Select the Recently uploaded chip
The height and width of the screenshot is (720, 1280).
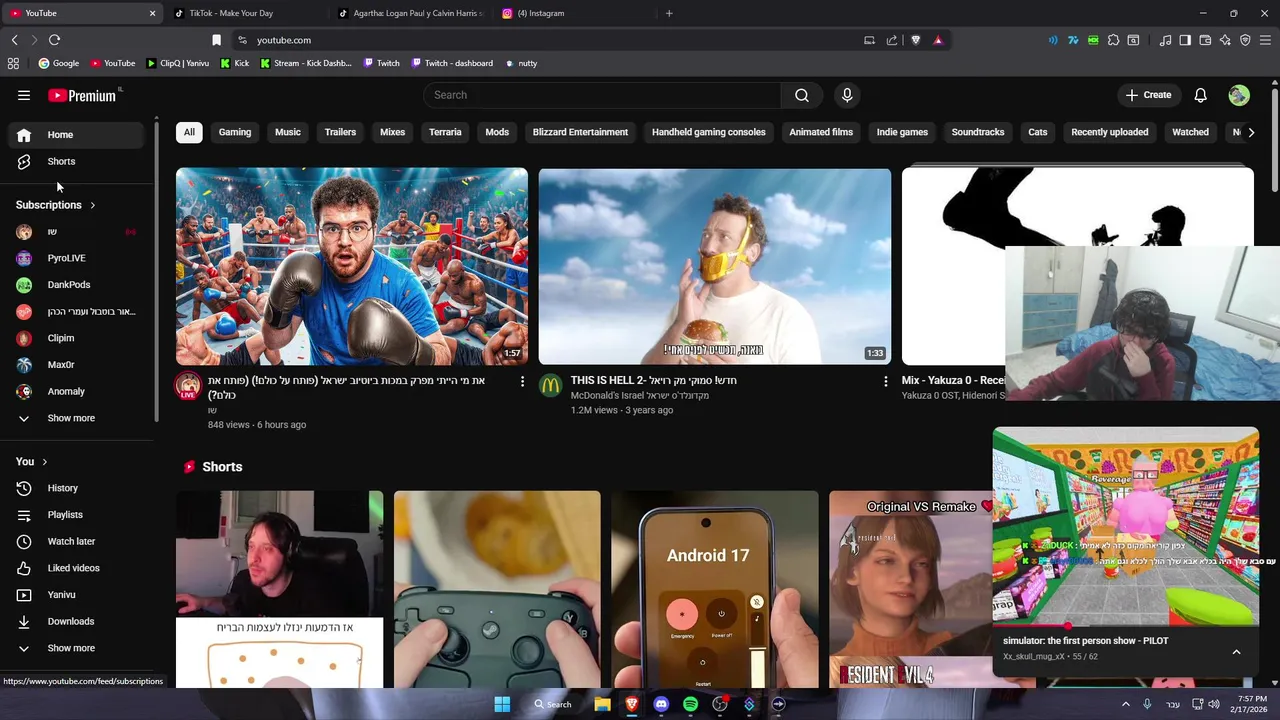click(1110, 132)
